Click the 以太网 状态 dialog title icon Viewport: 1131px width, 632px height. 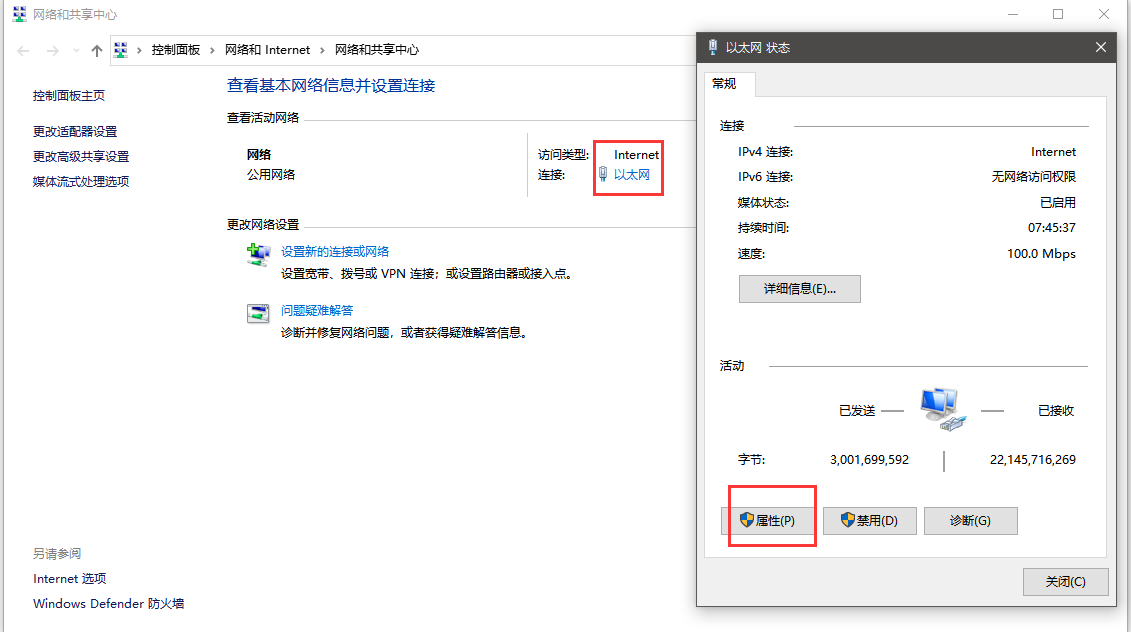coord(713,48)
